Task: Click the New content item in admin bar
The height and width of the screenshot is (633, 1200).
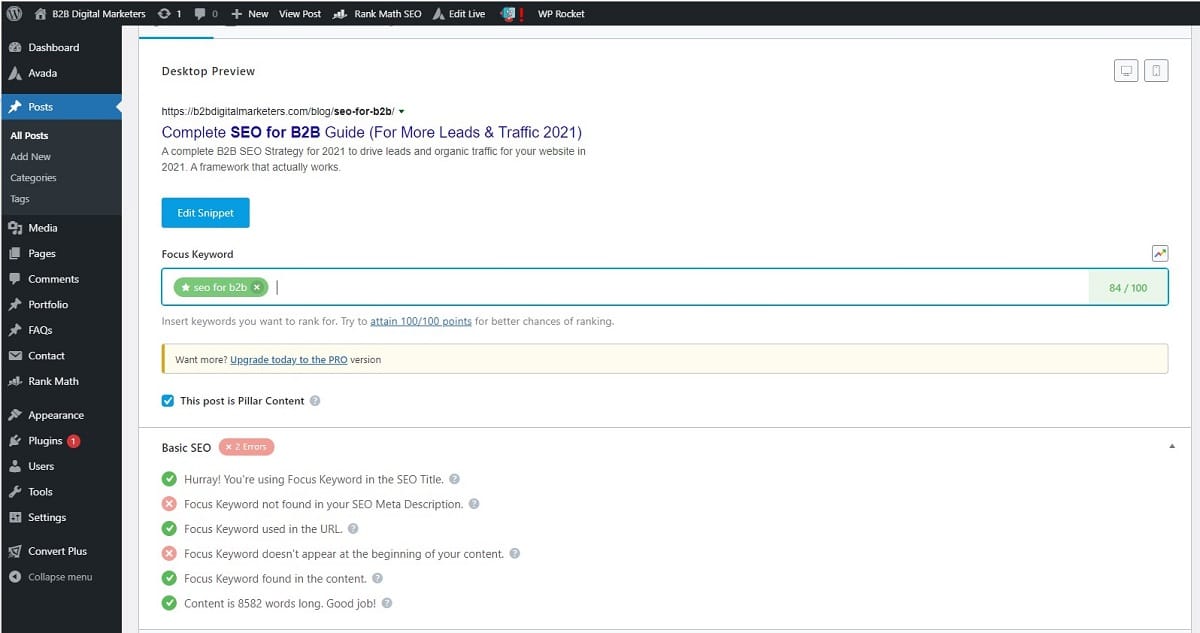Action: pyautogui.click(x=250, y=14)
